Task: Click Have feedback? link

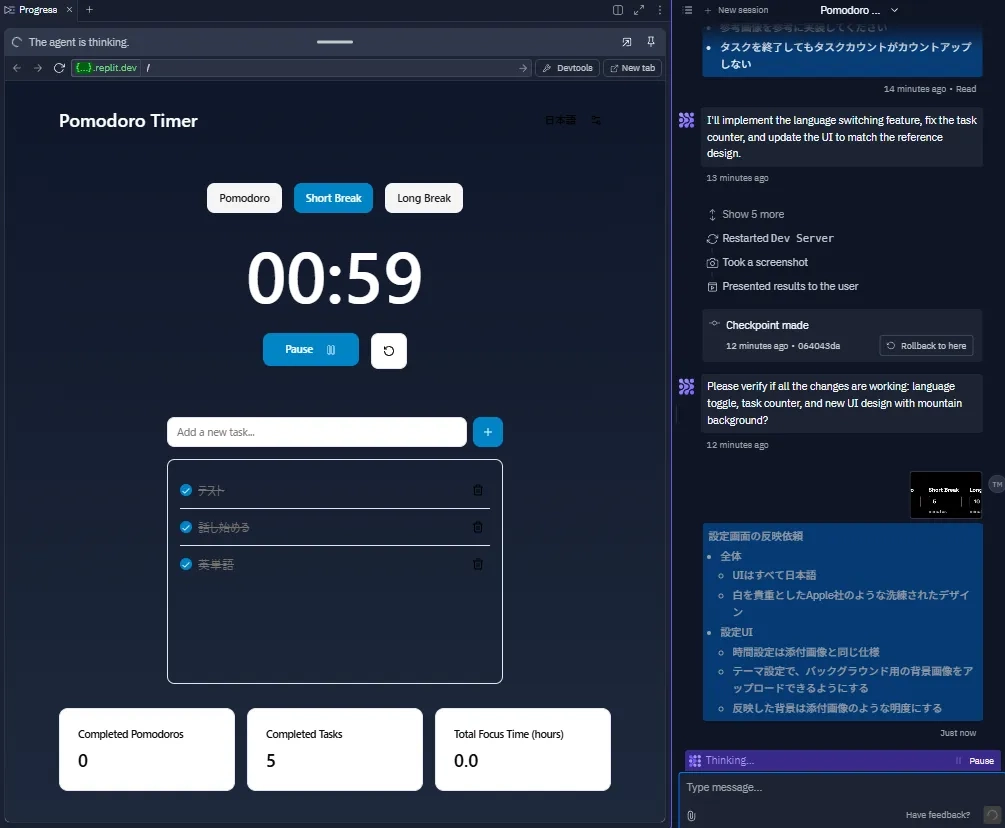Action: click(938, 815)
